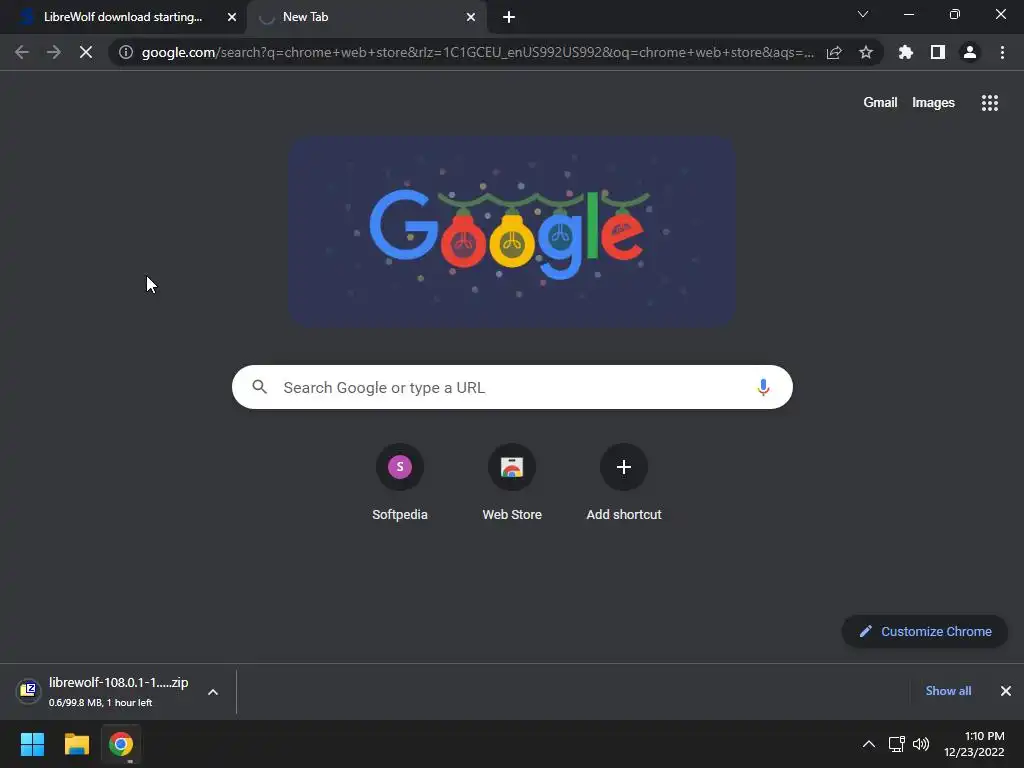Open the Softpedia shortcut
Screen dimensions: 1024x768
[400, 482]
